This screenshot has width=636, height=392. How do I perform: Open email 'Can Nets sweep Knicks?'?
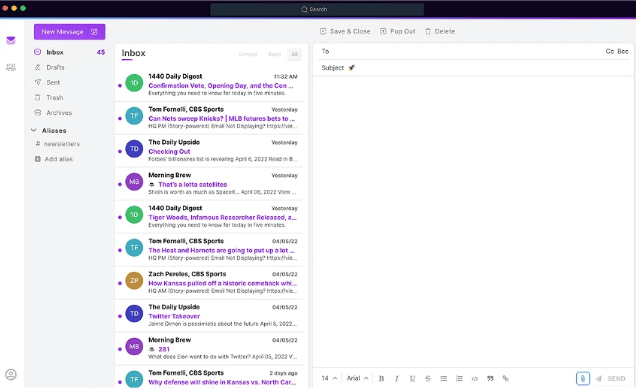pos(209,118)
